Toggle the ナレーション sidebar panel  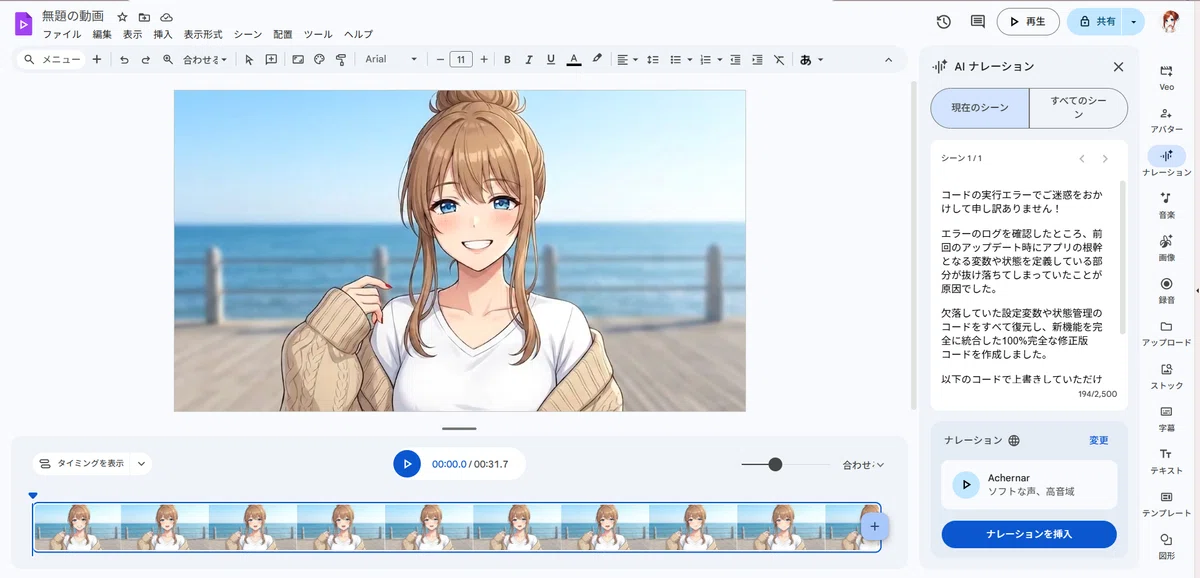1166,162
